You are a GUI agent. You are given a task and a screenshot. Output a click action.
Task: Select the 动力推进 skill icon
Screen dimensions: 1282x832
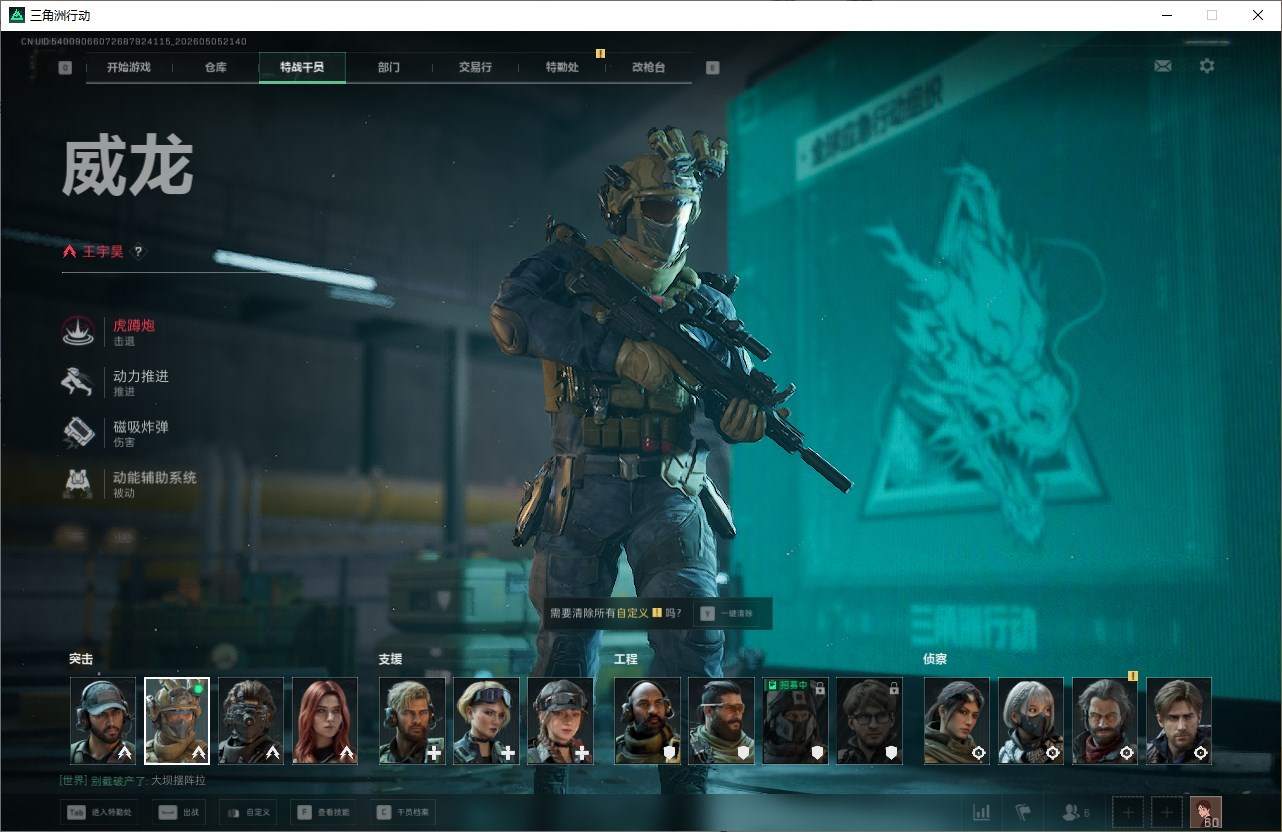pyautogui.click(x=78, y=382)
